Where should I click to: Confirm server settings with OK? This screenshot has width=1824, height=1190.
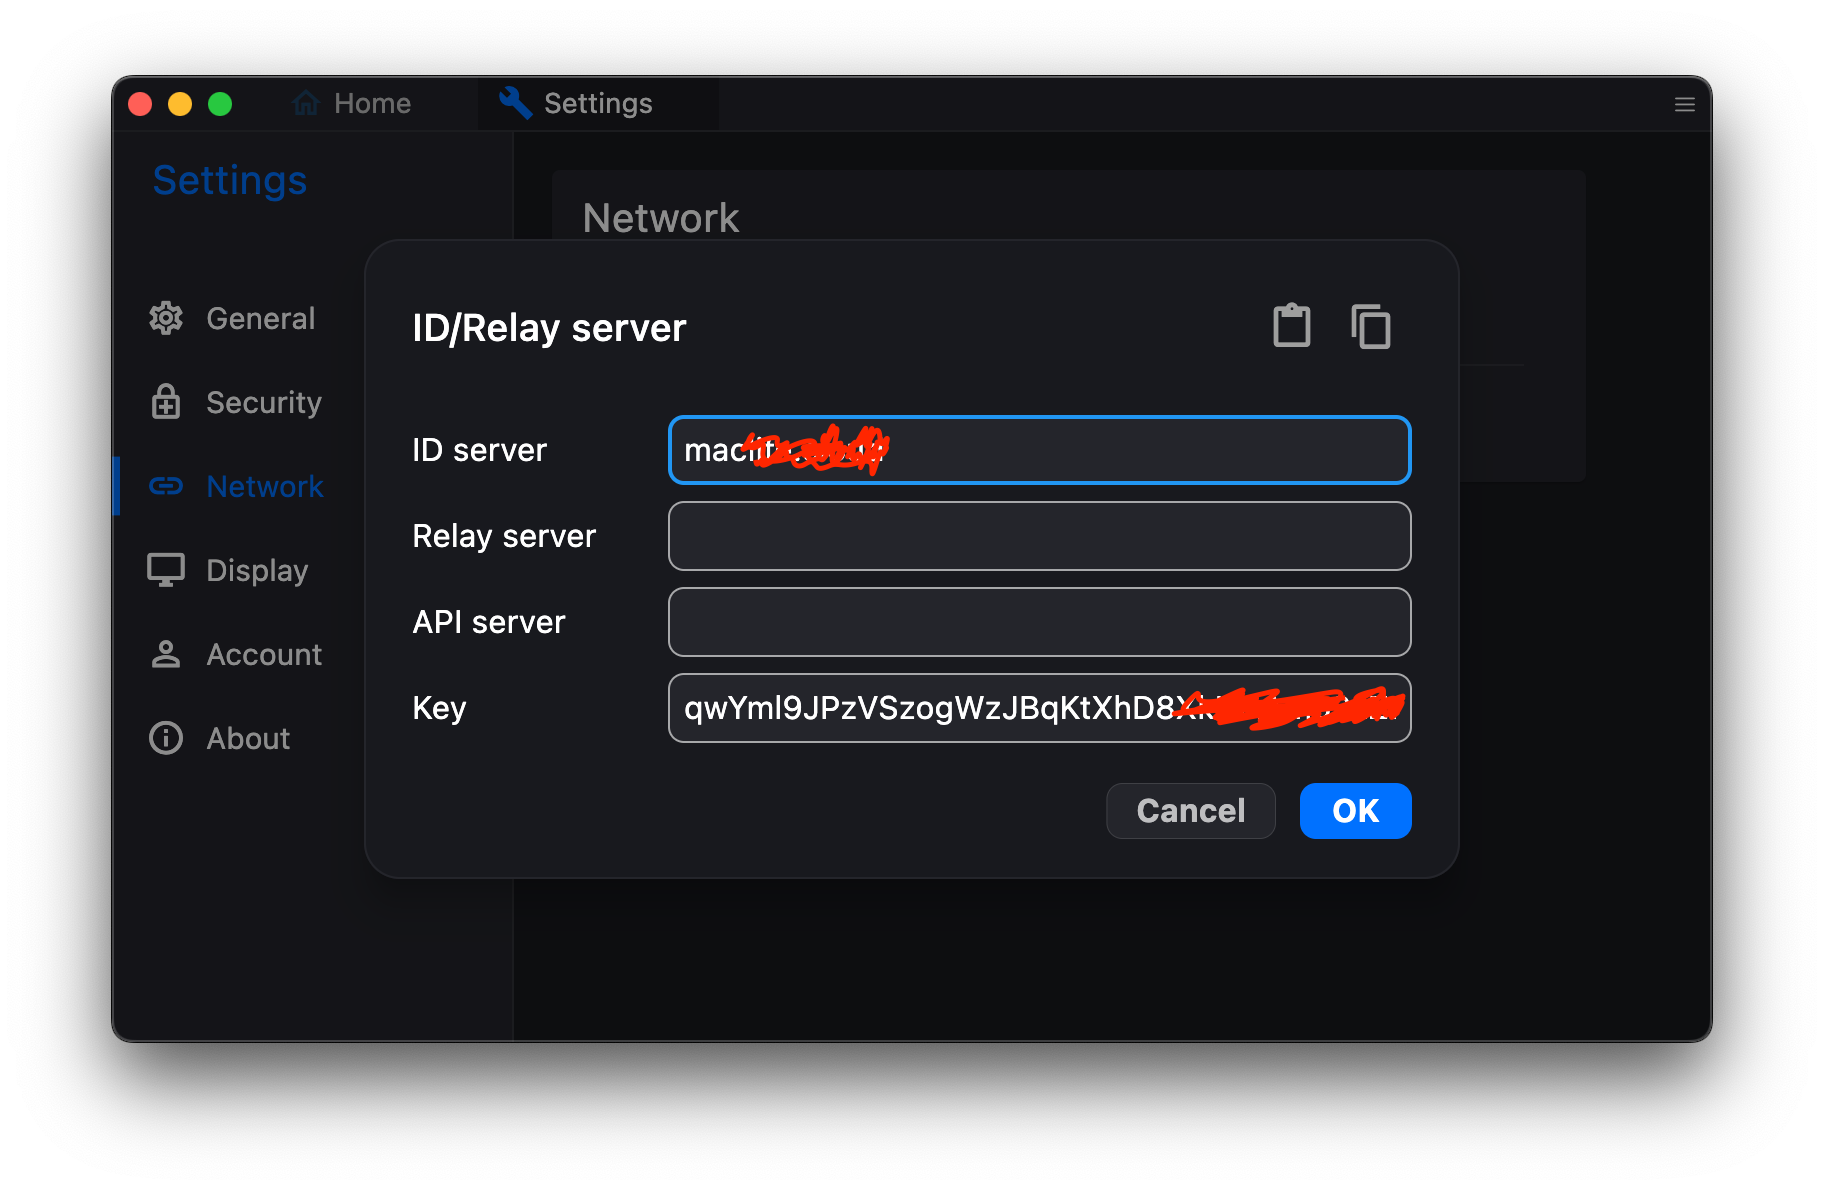tap(1355, 811)
